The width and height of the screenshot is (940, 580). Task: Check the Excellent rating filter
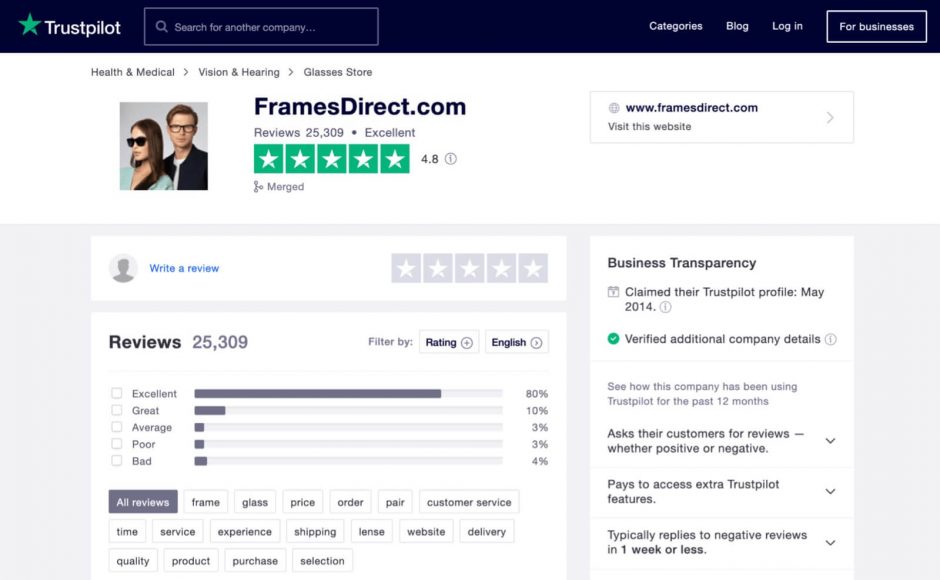click(x=116, y=394)
